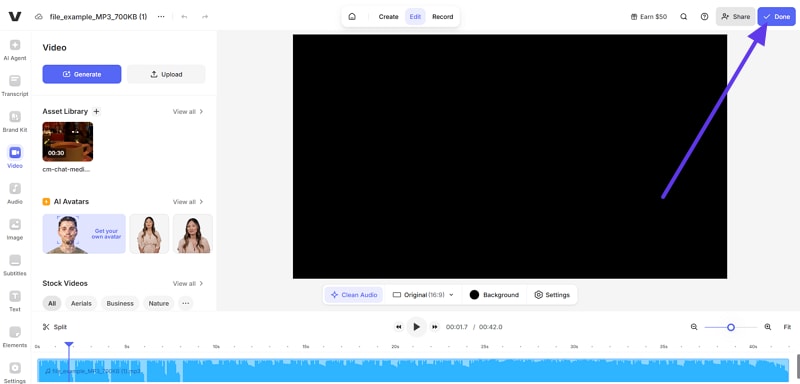Expand AI Avatars View all

click(x=188, y=202)
